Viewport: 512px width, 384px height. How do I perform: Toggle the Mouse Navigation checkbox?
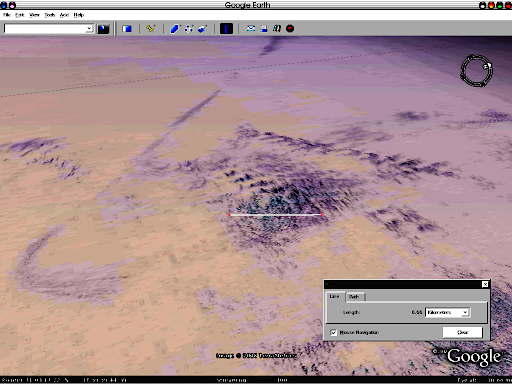(334, 332)
